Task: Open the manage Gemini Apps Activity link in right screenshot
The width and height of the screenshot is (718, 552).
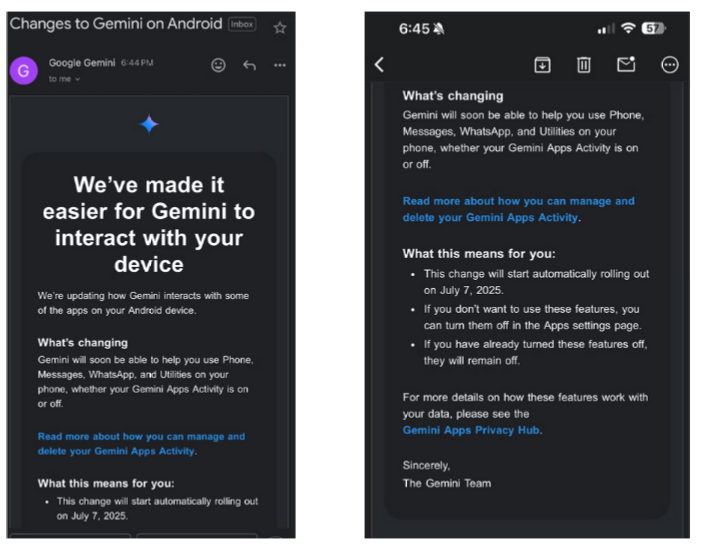Action: coord(518,209)
